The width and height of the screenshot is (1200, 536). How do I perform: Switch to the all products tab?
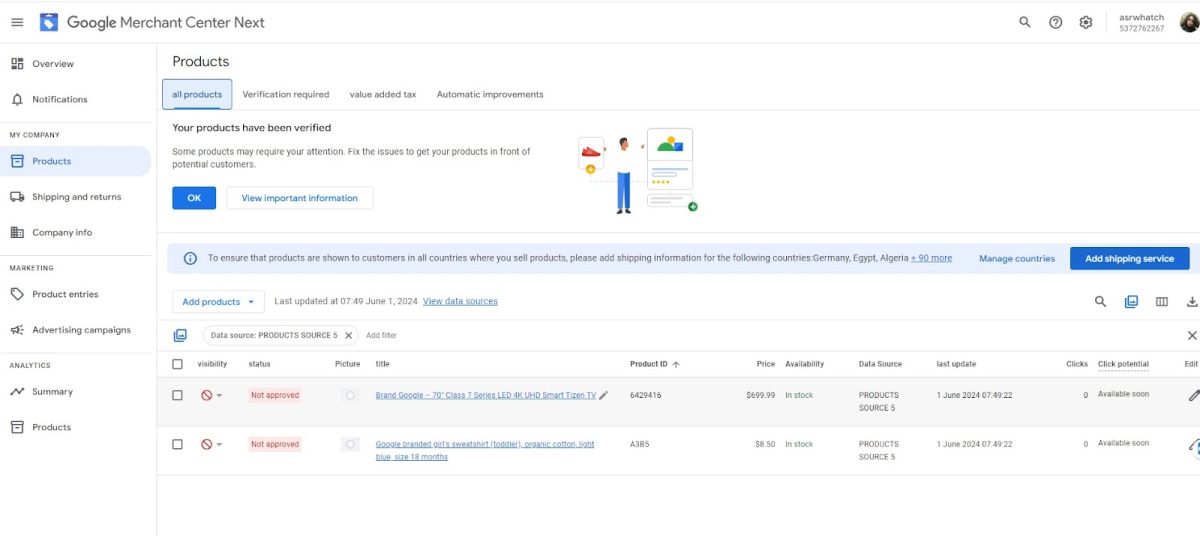[197, 94]
